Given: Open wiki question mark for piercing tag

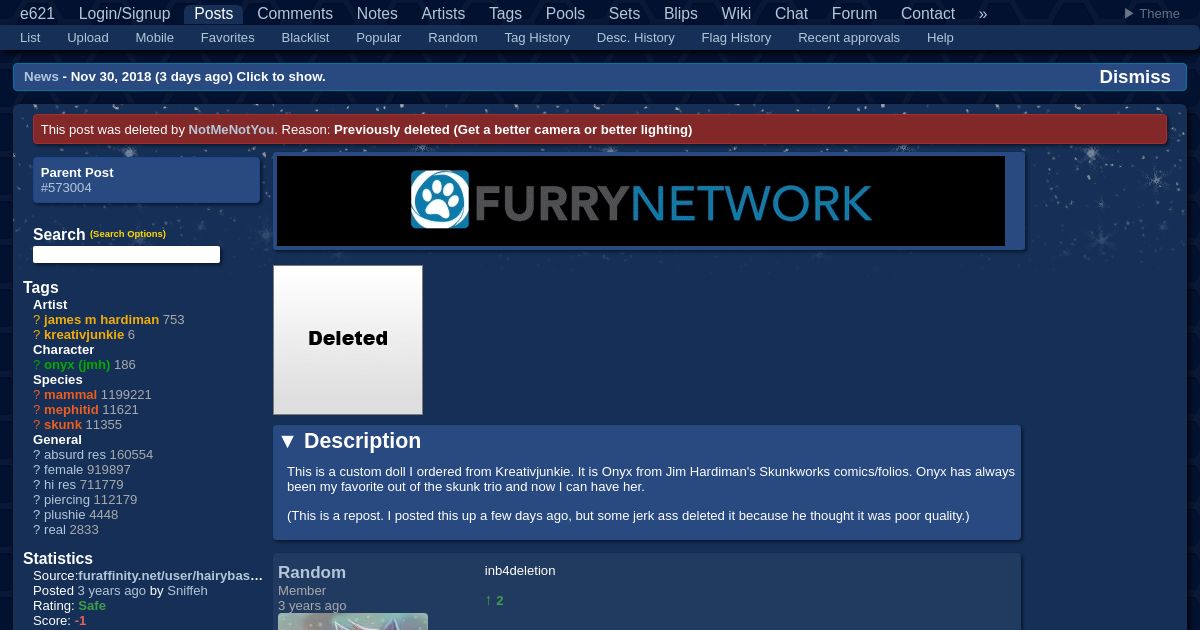Looking at the screenshot, I should click(x=37, y=500).
